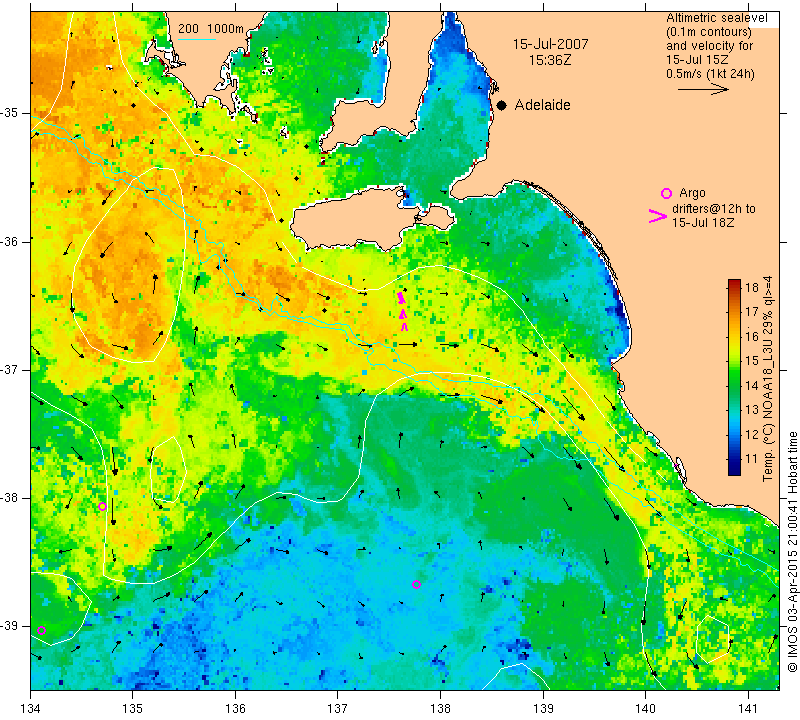Click the green 14 degree band on the colorbar
The height and width of the screenshot is (720, 800).
734,385
